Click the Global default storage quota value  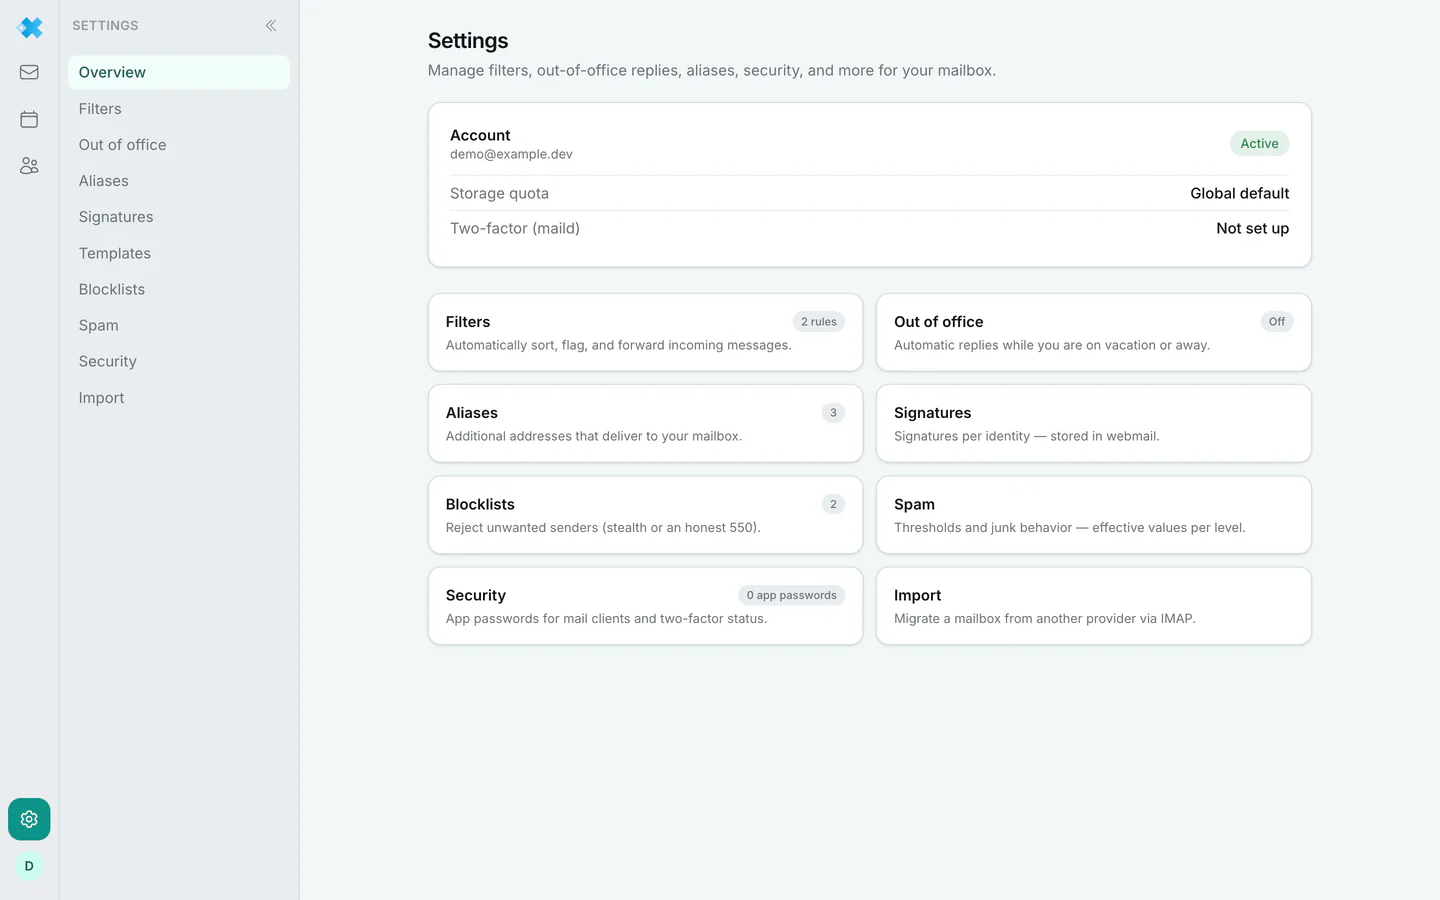point(1239,193)
